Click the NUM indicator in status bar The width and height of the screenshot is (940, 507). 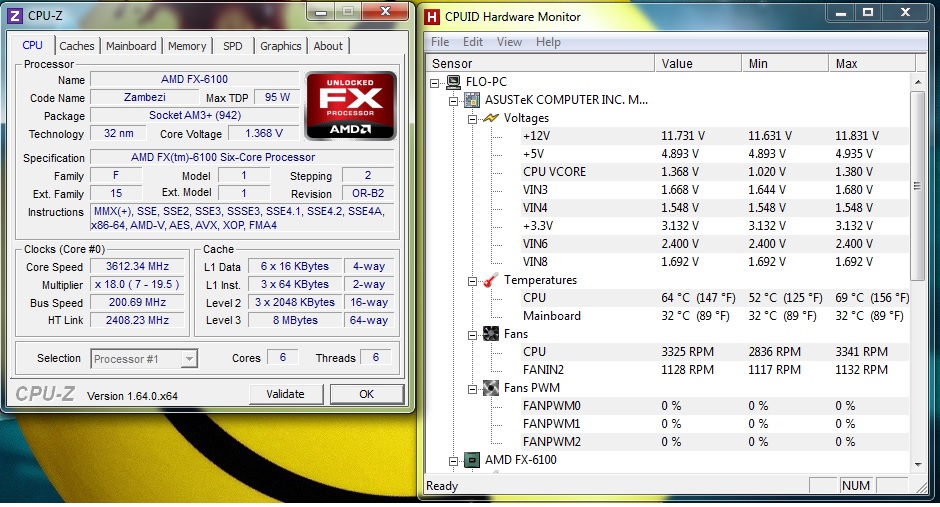point(855,485)
